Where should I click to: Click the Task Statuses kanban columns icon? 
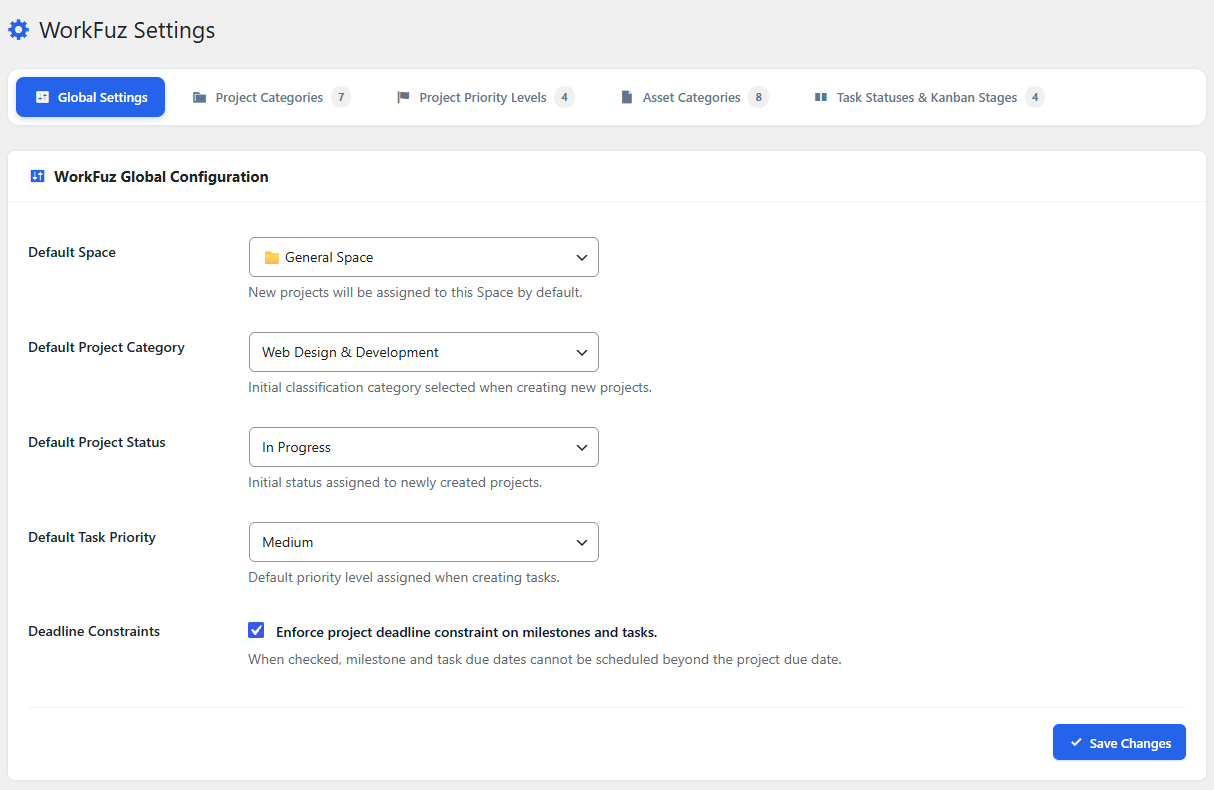click(x=821, y=98)
